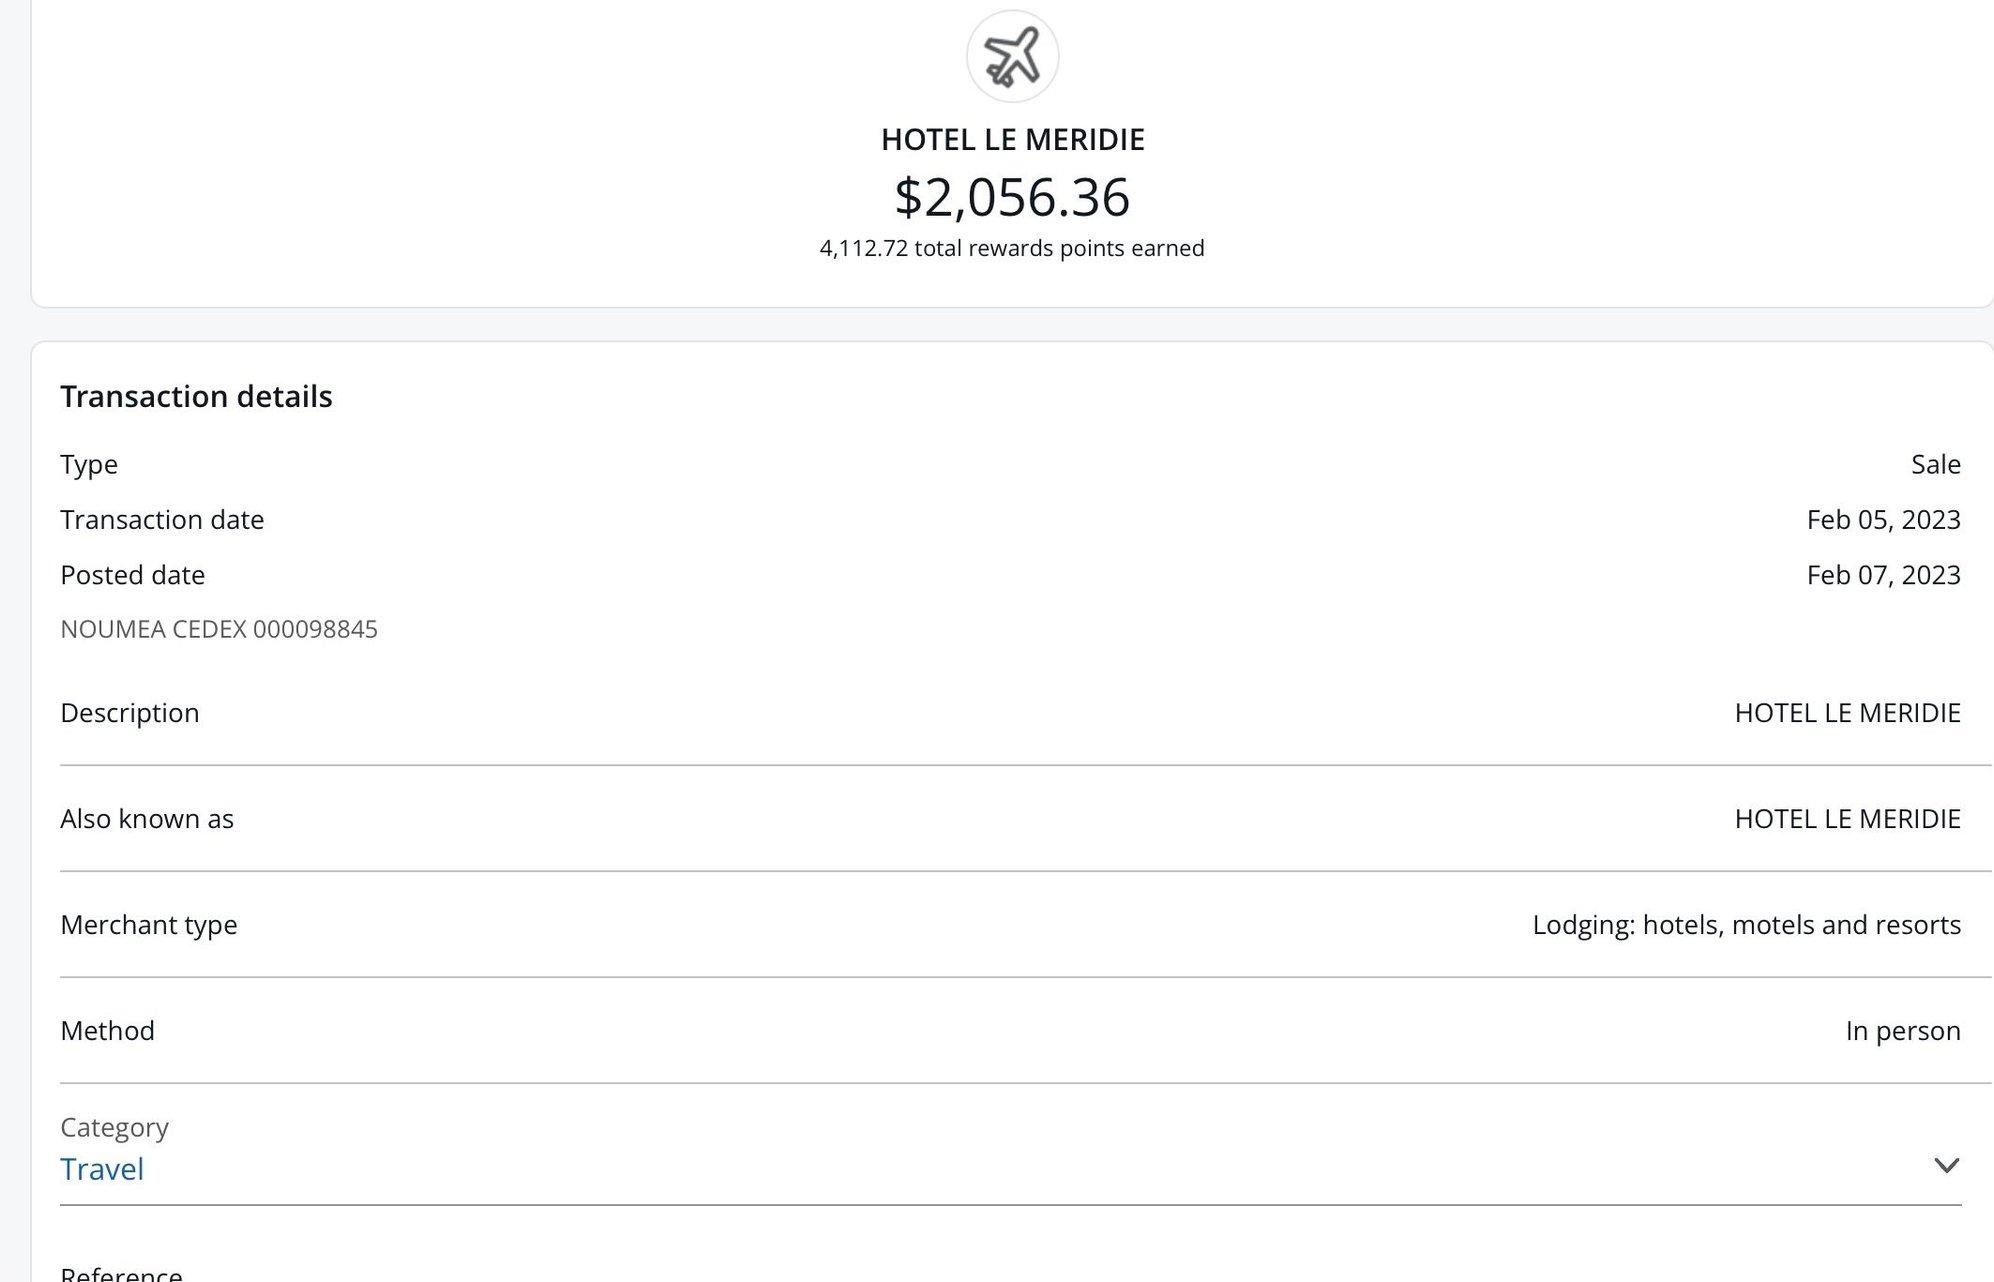This screenshot has width=1994, height=1282.
Task: Open the Category dropdown chevron
Action: coord(1946,1165)
